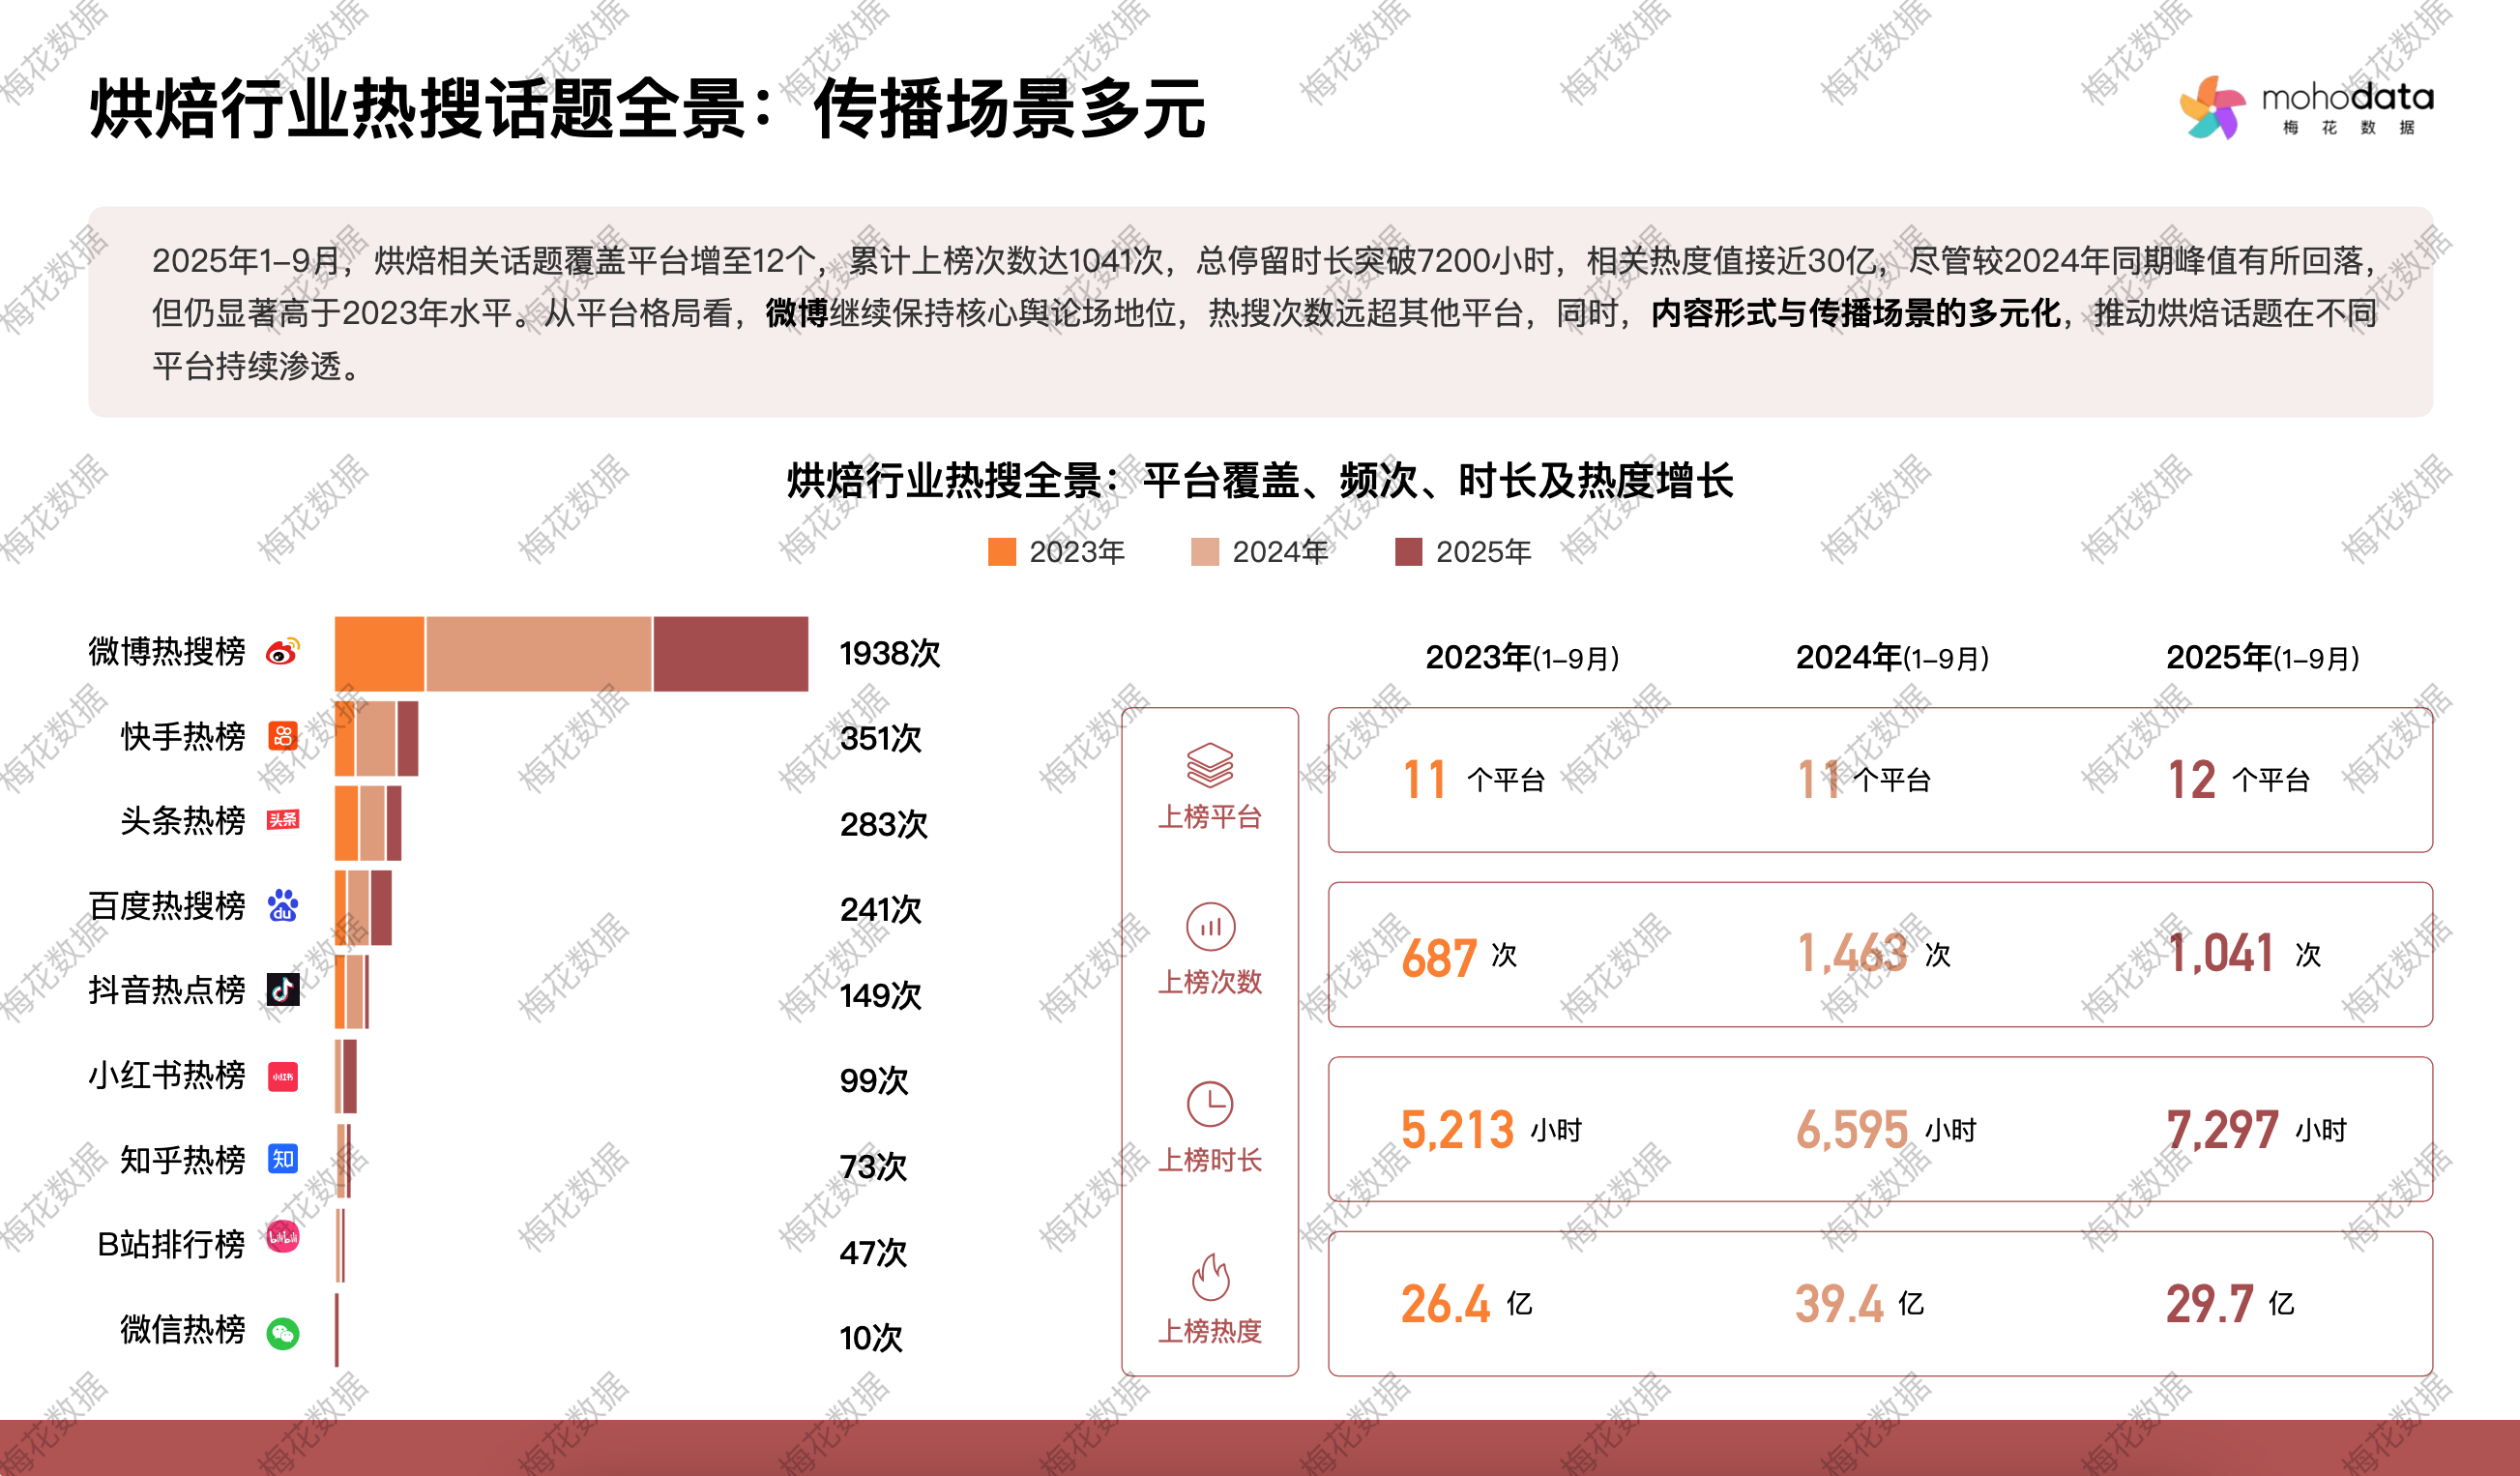Click the 2025年(1-9月) column header
This screenshot has height=1476, width=2520.
pyautogui.click(x=2262, y=658)
